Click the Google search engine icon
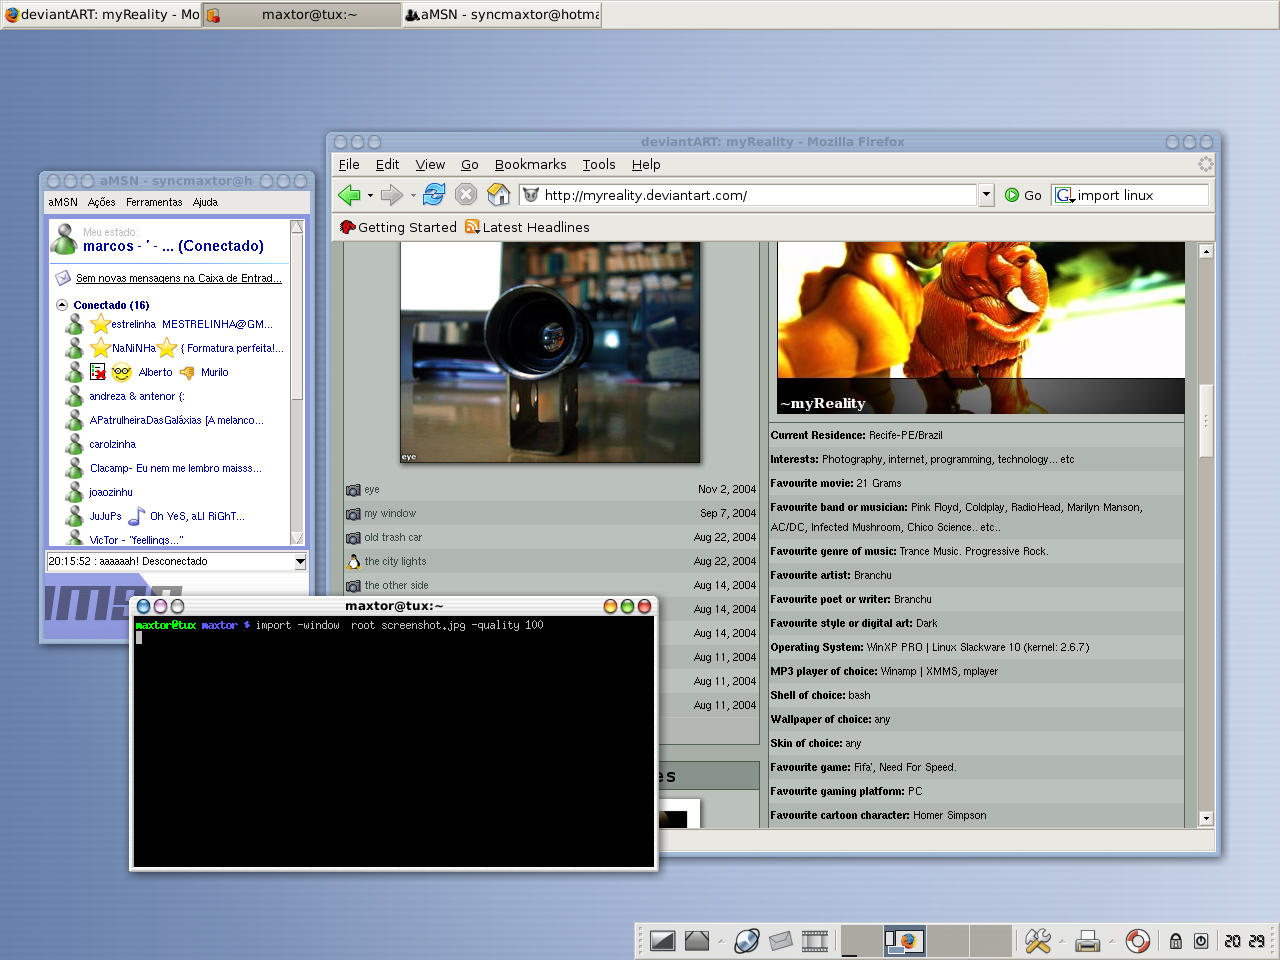This screenshot has height=960, width=1280. (1064, 195)
